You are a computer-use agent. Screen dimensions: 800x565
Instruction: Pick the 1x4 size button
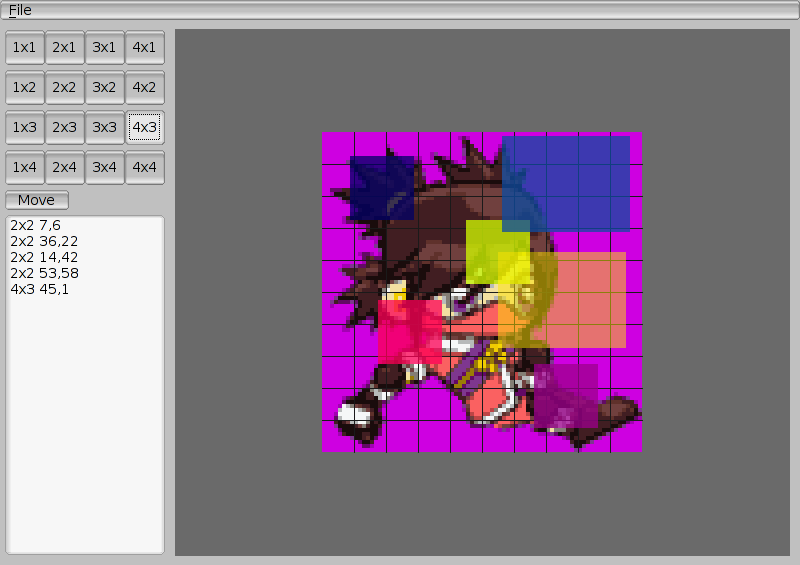[x=25, y=167]
